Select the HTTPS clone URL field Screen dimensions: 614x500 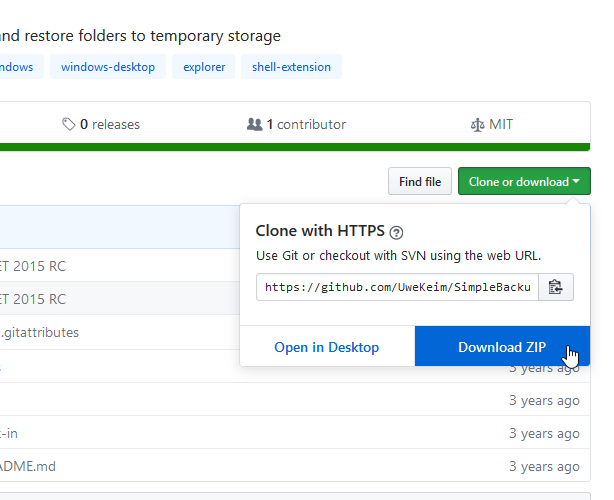pos(397,287)
